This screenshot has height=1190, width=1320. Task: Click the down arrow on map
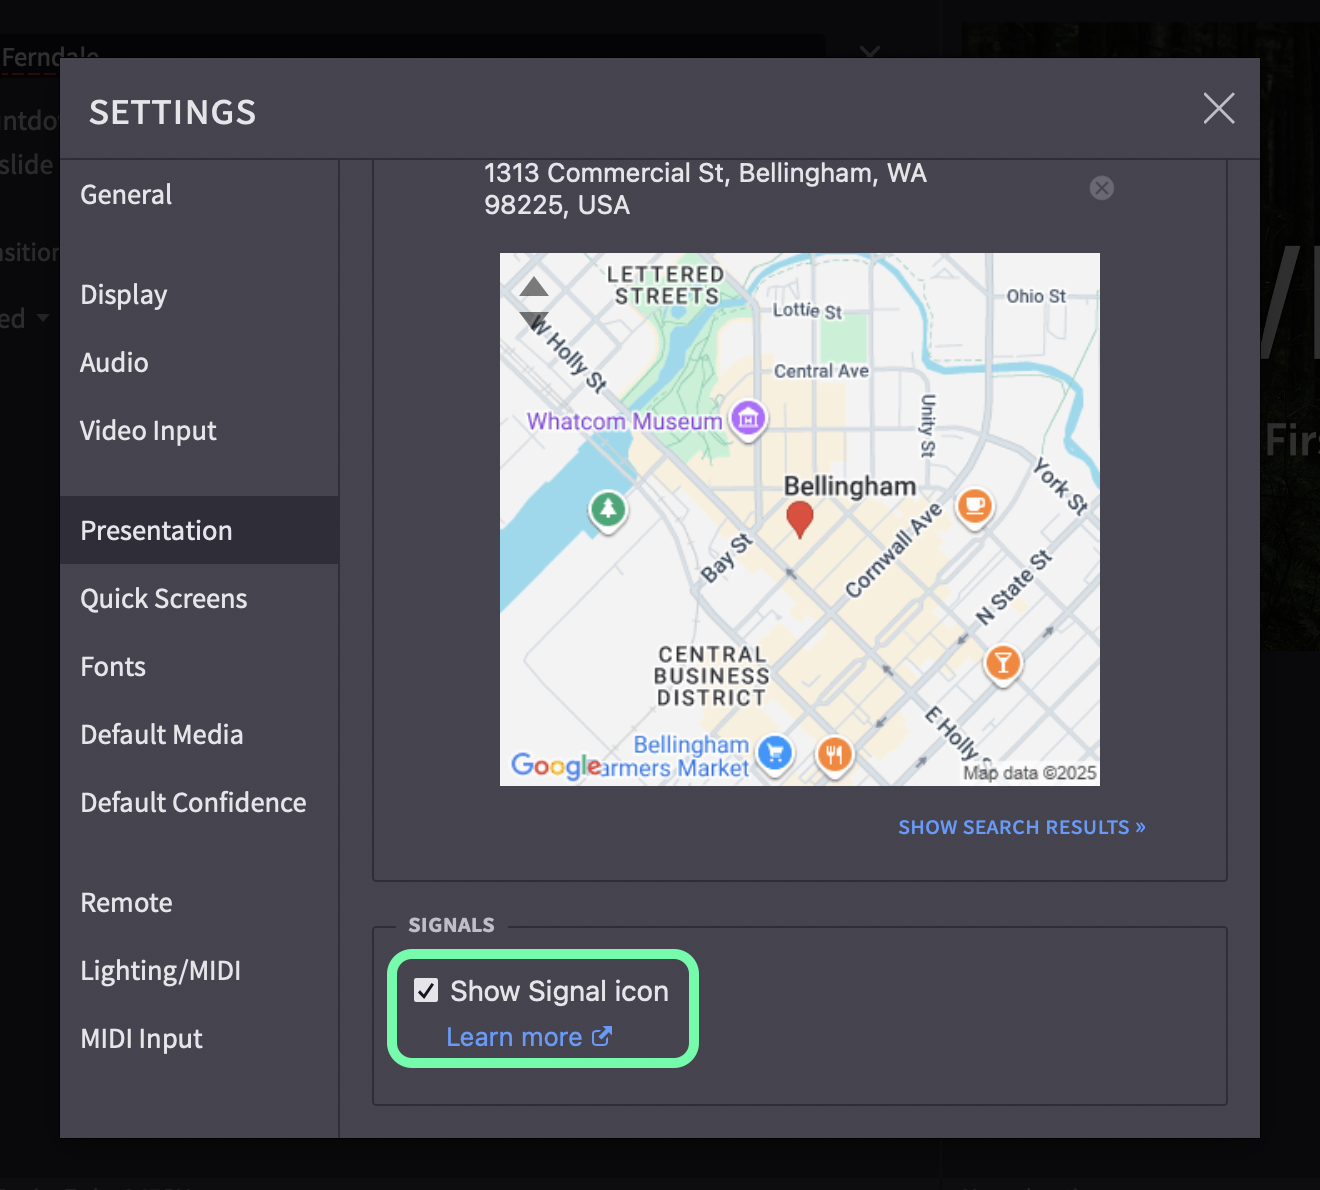point(534,321)
